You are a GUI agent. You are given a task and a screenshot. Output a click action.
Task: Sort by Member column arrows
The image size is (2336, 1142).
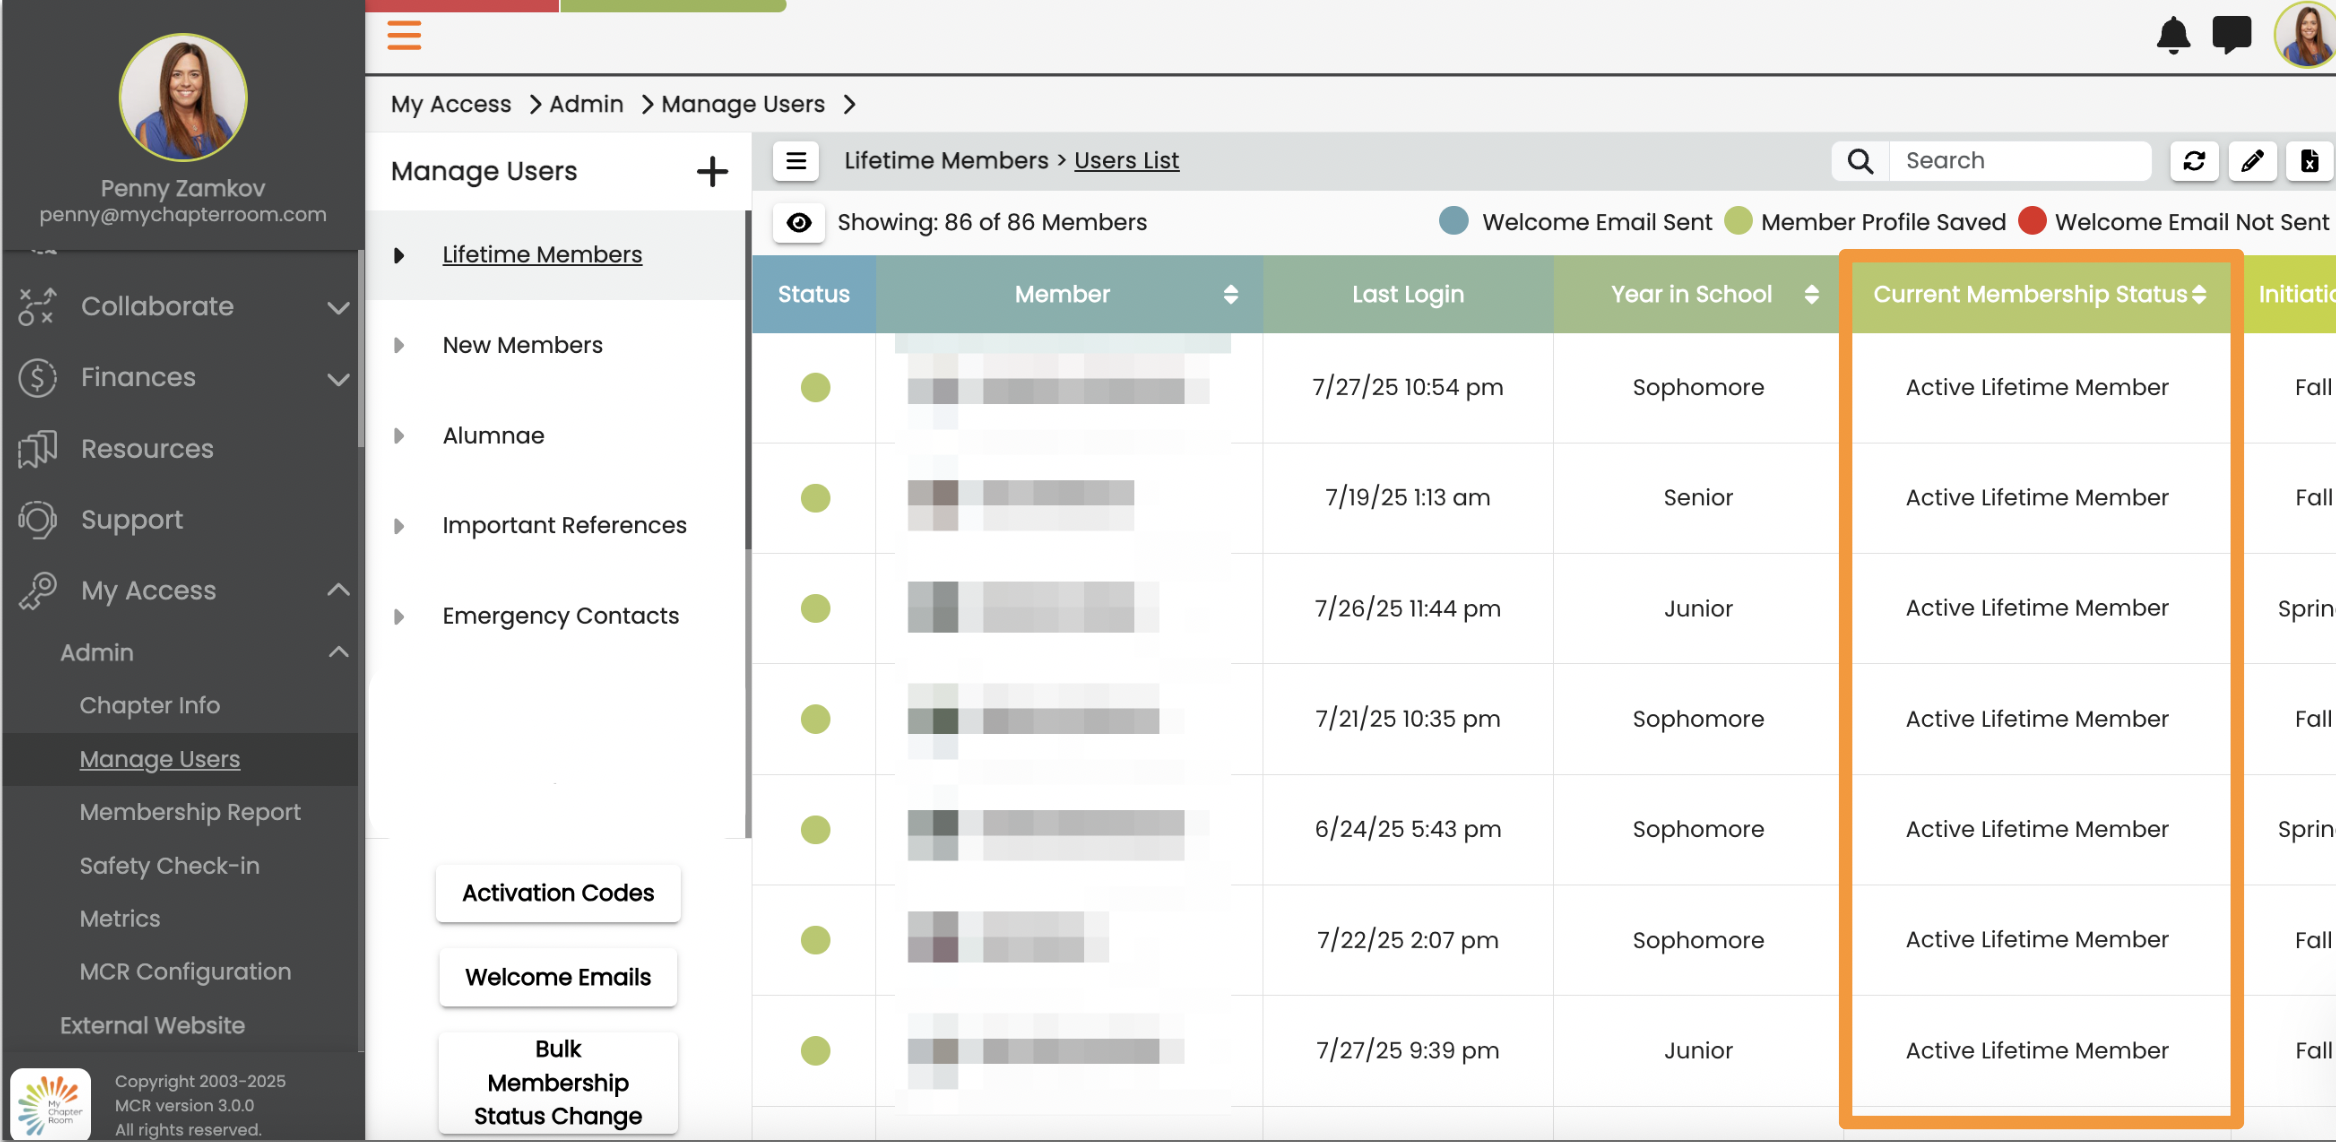pyautogui.click(x=1230, y=294)
